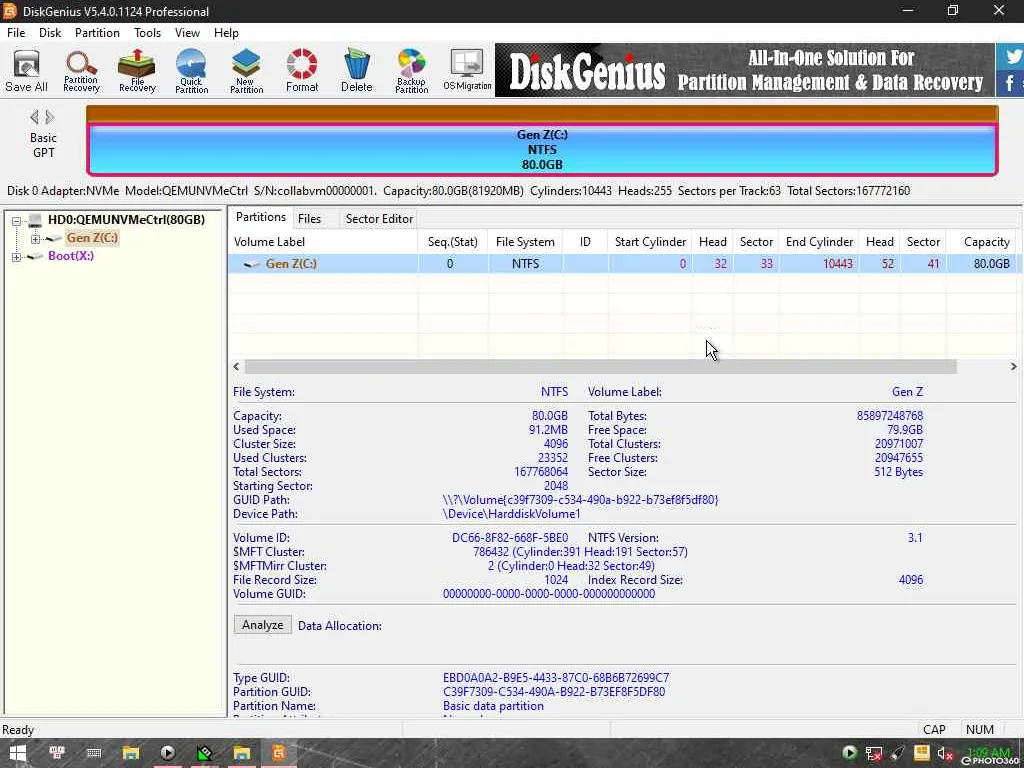Open the Partition menu
This screenshot has height=768, width=1024.
coord(97,33)
